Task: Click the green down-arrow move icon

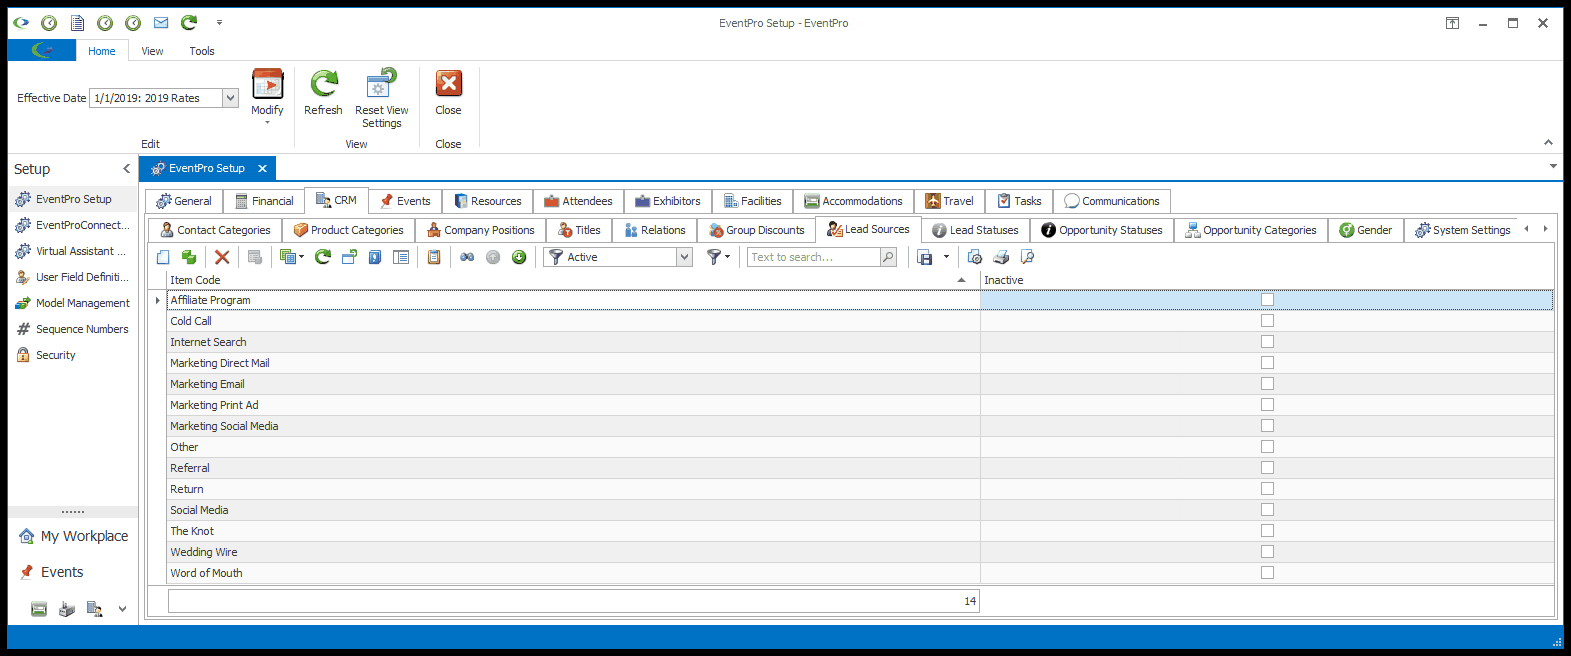Action: point(519,257)
